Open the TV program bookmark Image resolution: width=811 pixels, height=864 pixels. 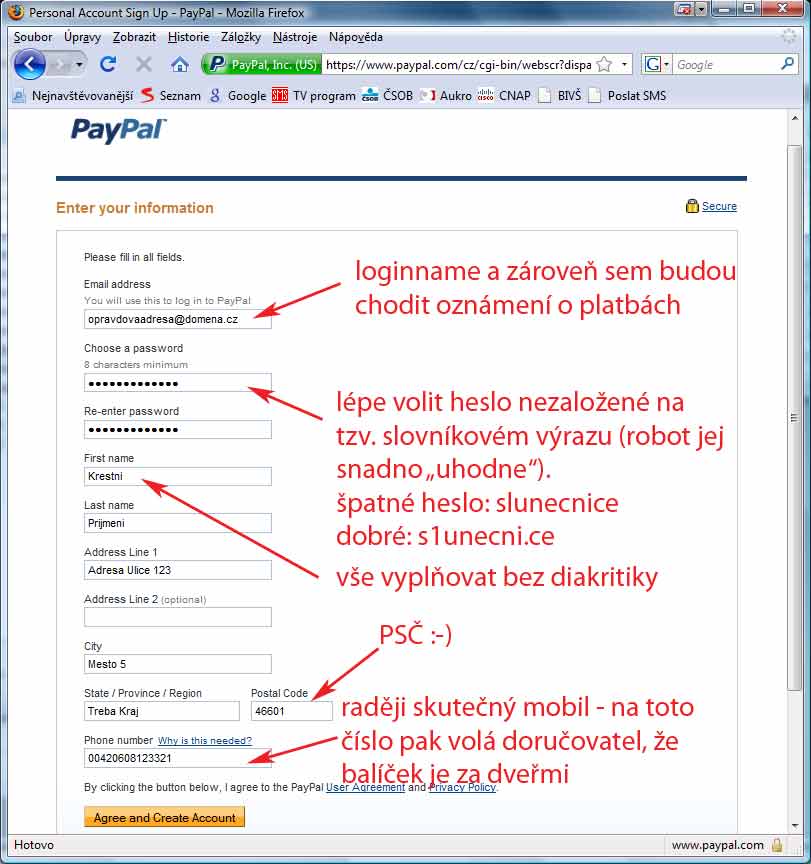coord(314,95)
